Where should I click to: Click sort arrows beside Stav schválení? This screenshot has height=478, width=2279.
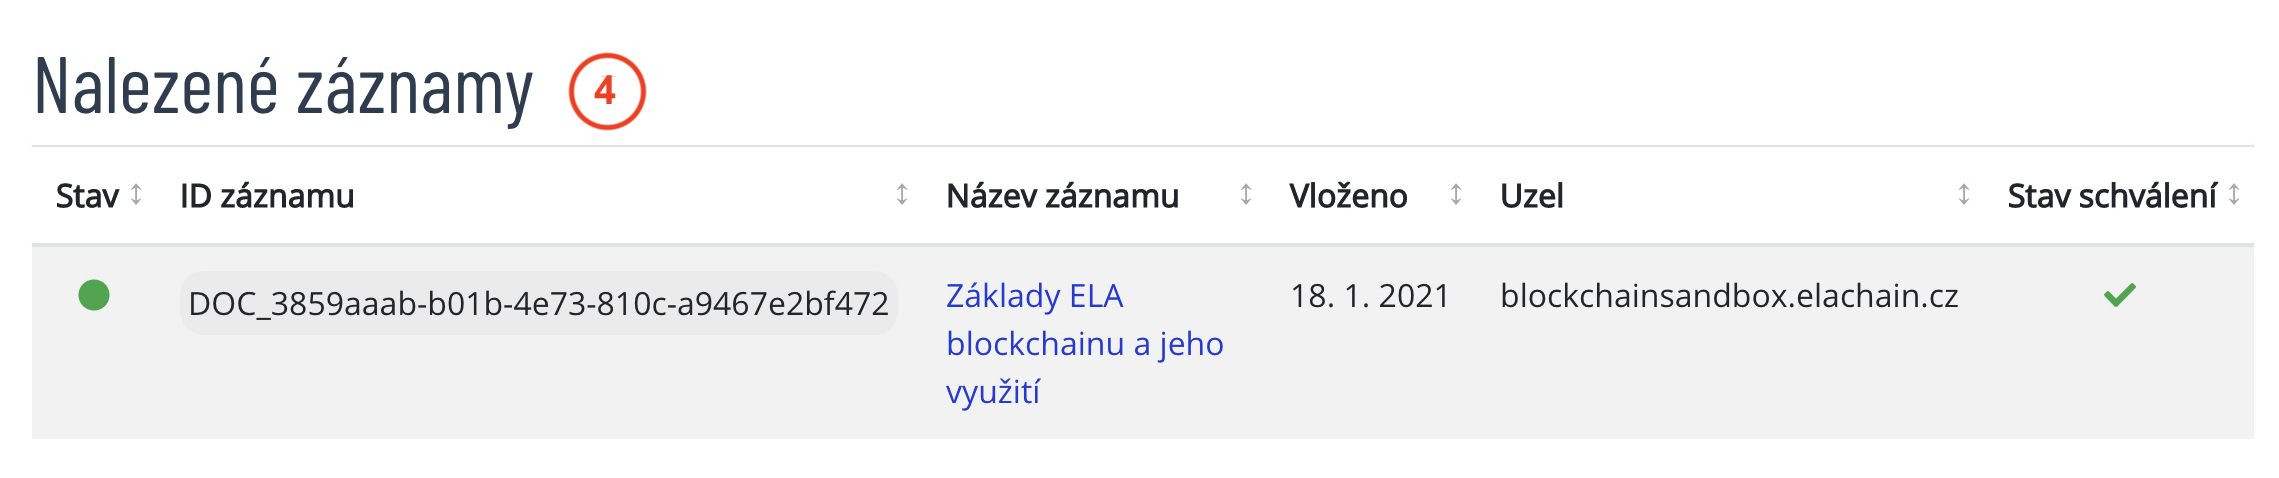(x=2234, y=195)
